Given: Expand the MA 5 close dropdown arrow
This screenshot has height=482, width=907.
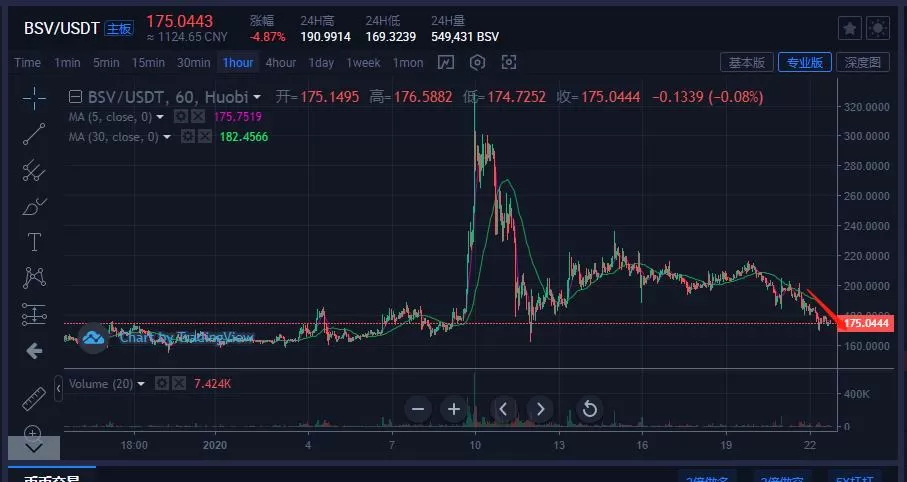Looking at the screenshot, I should point(160,117).
